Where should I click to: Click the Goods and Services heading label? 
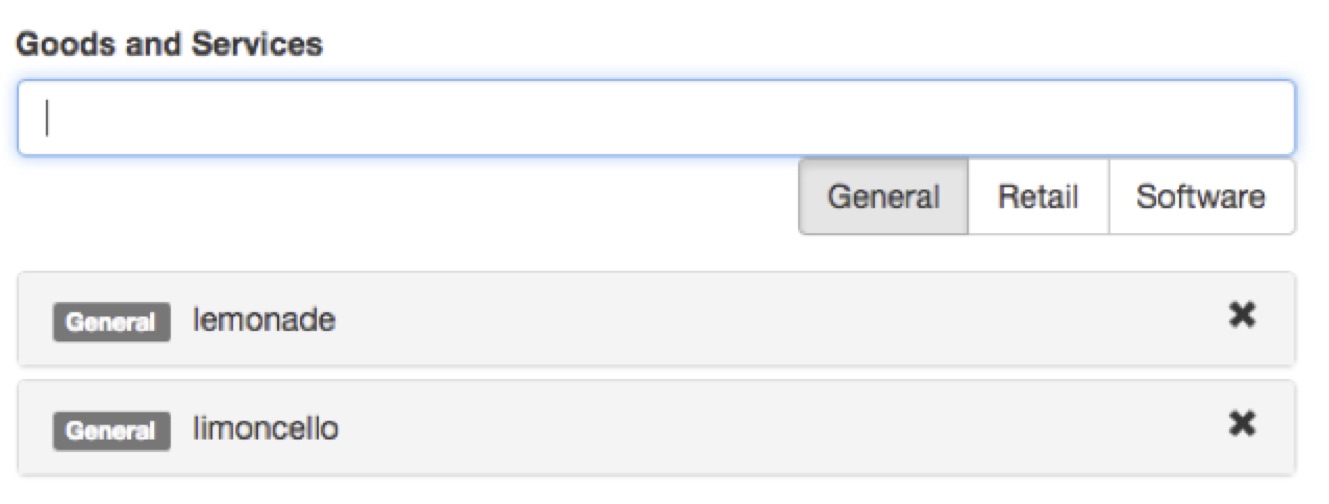(169, 45)
